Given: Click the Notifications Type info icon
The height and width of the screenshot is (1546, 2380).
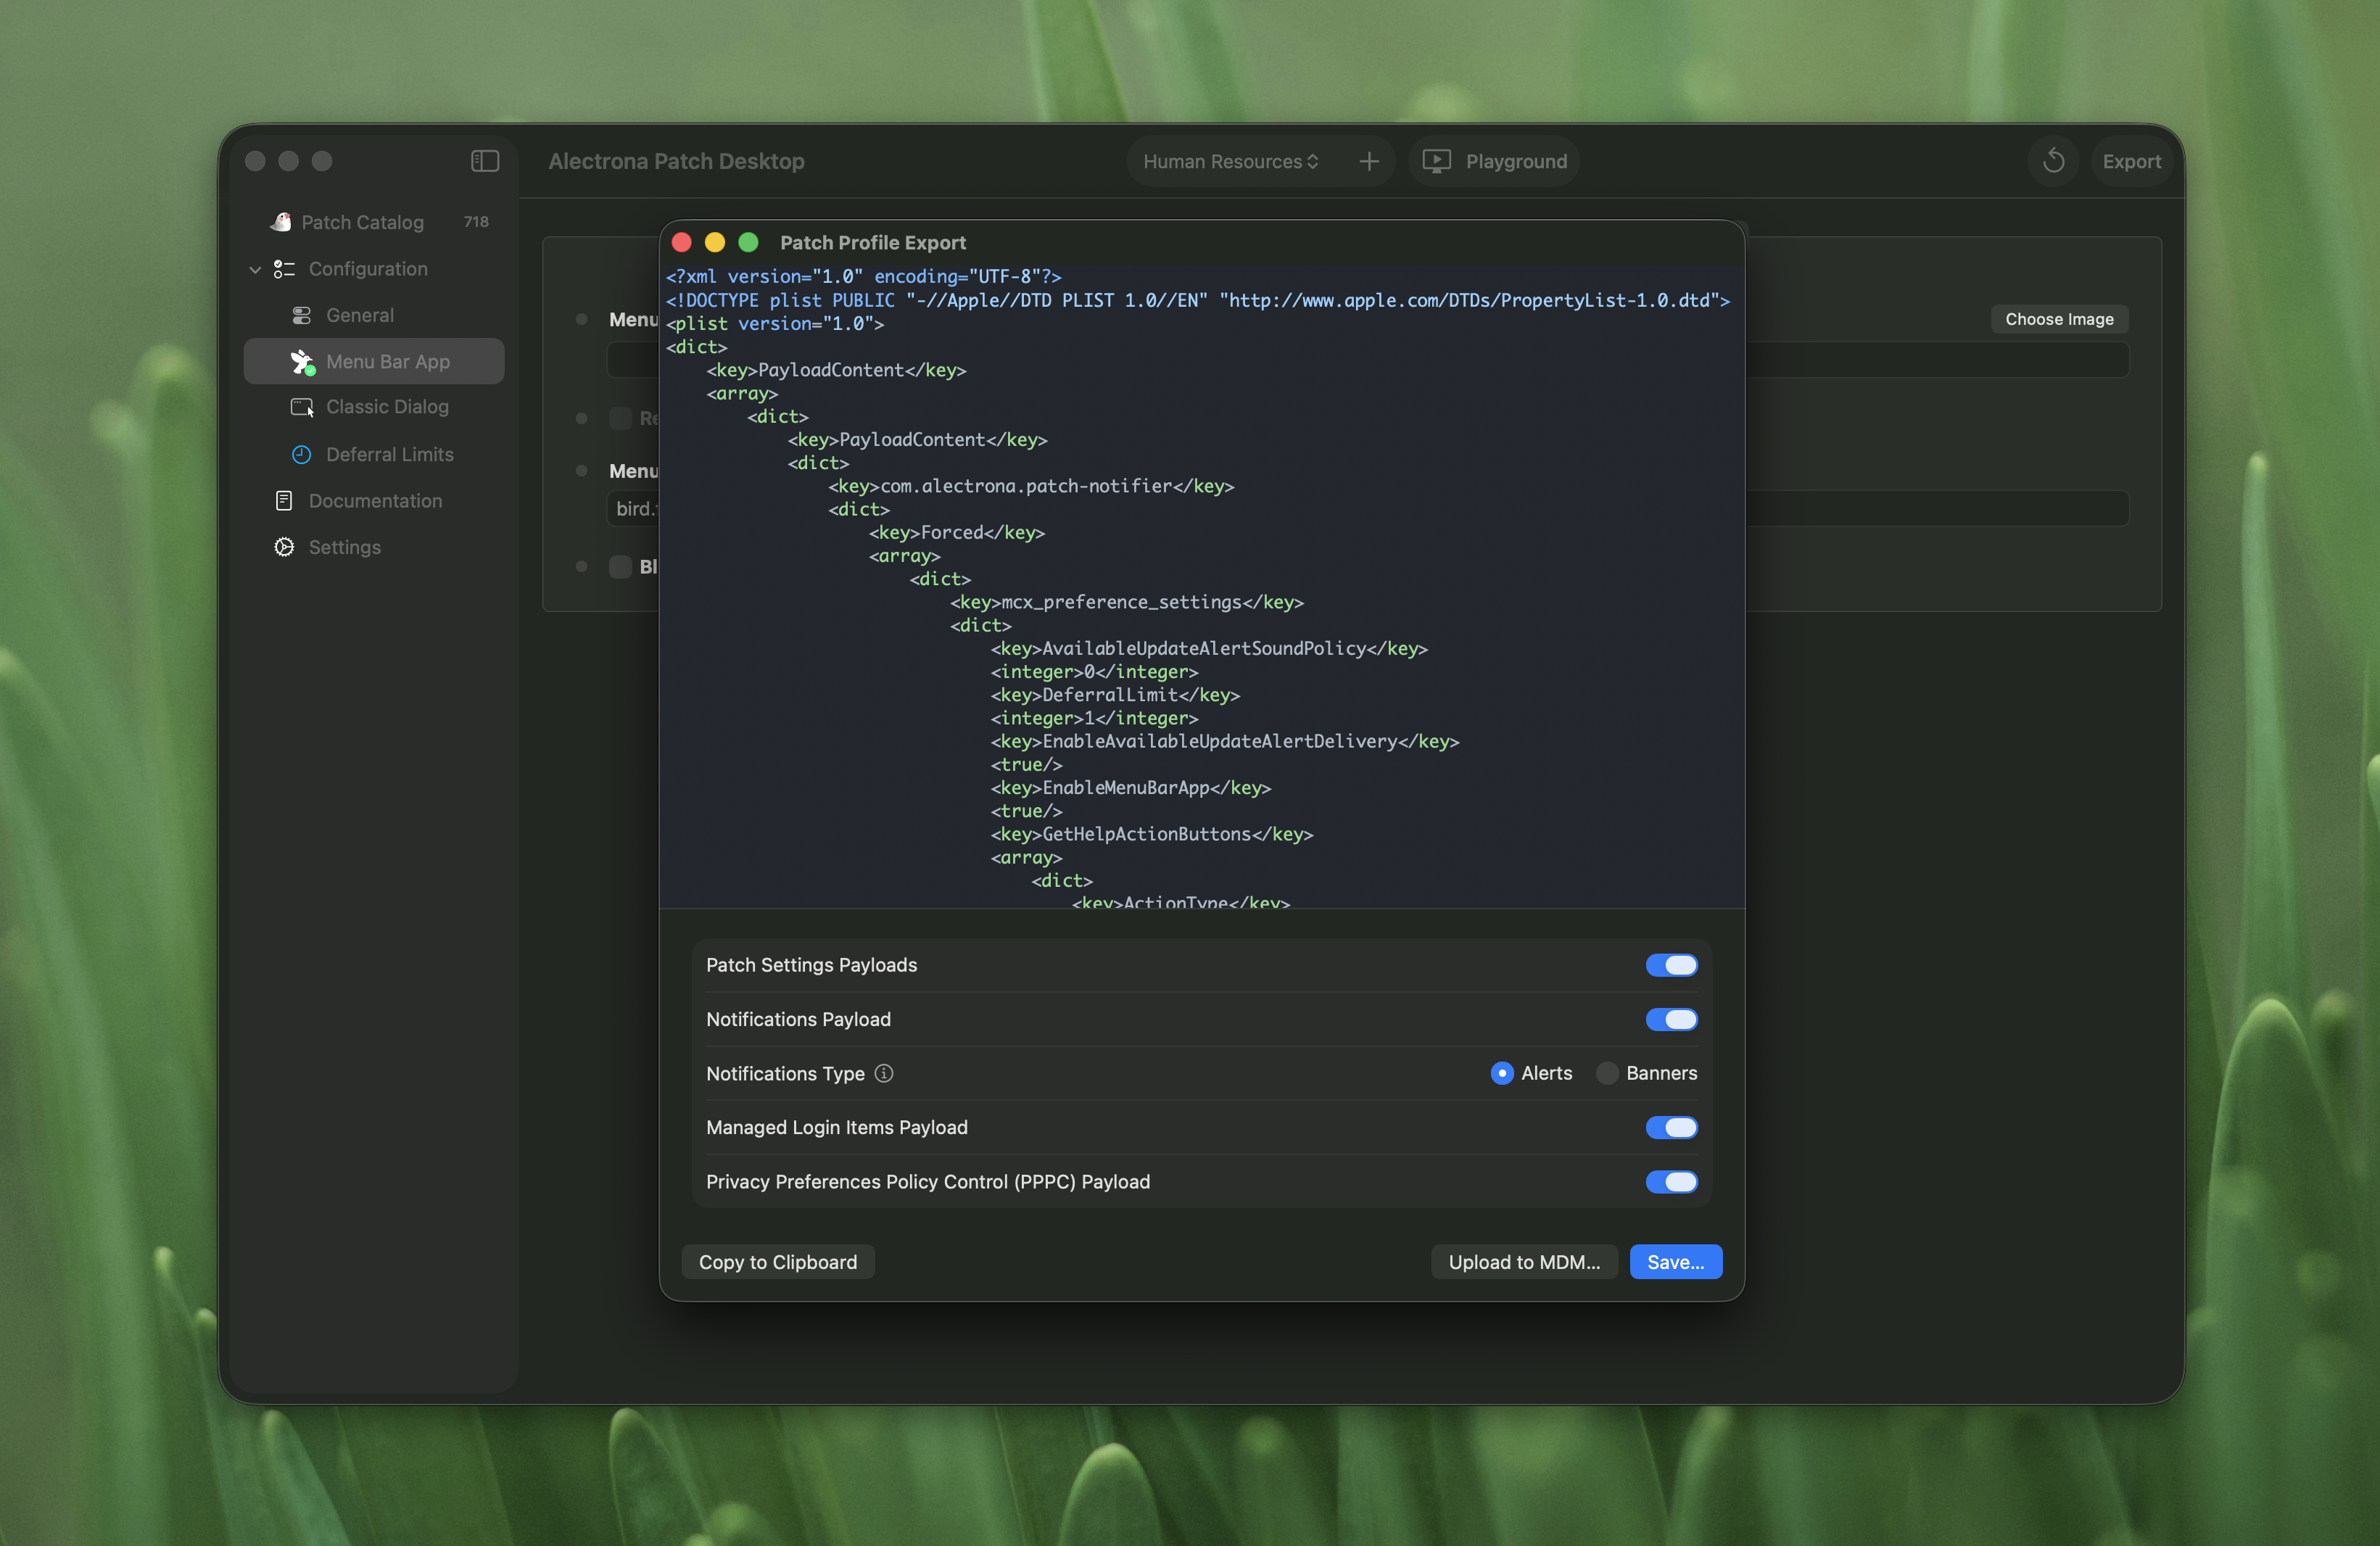Looking at the screenshot, I should tap(884, 1073).
